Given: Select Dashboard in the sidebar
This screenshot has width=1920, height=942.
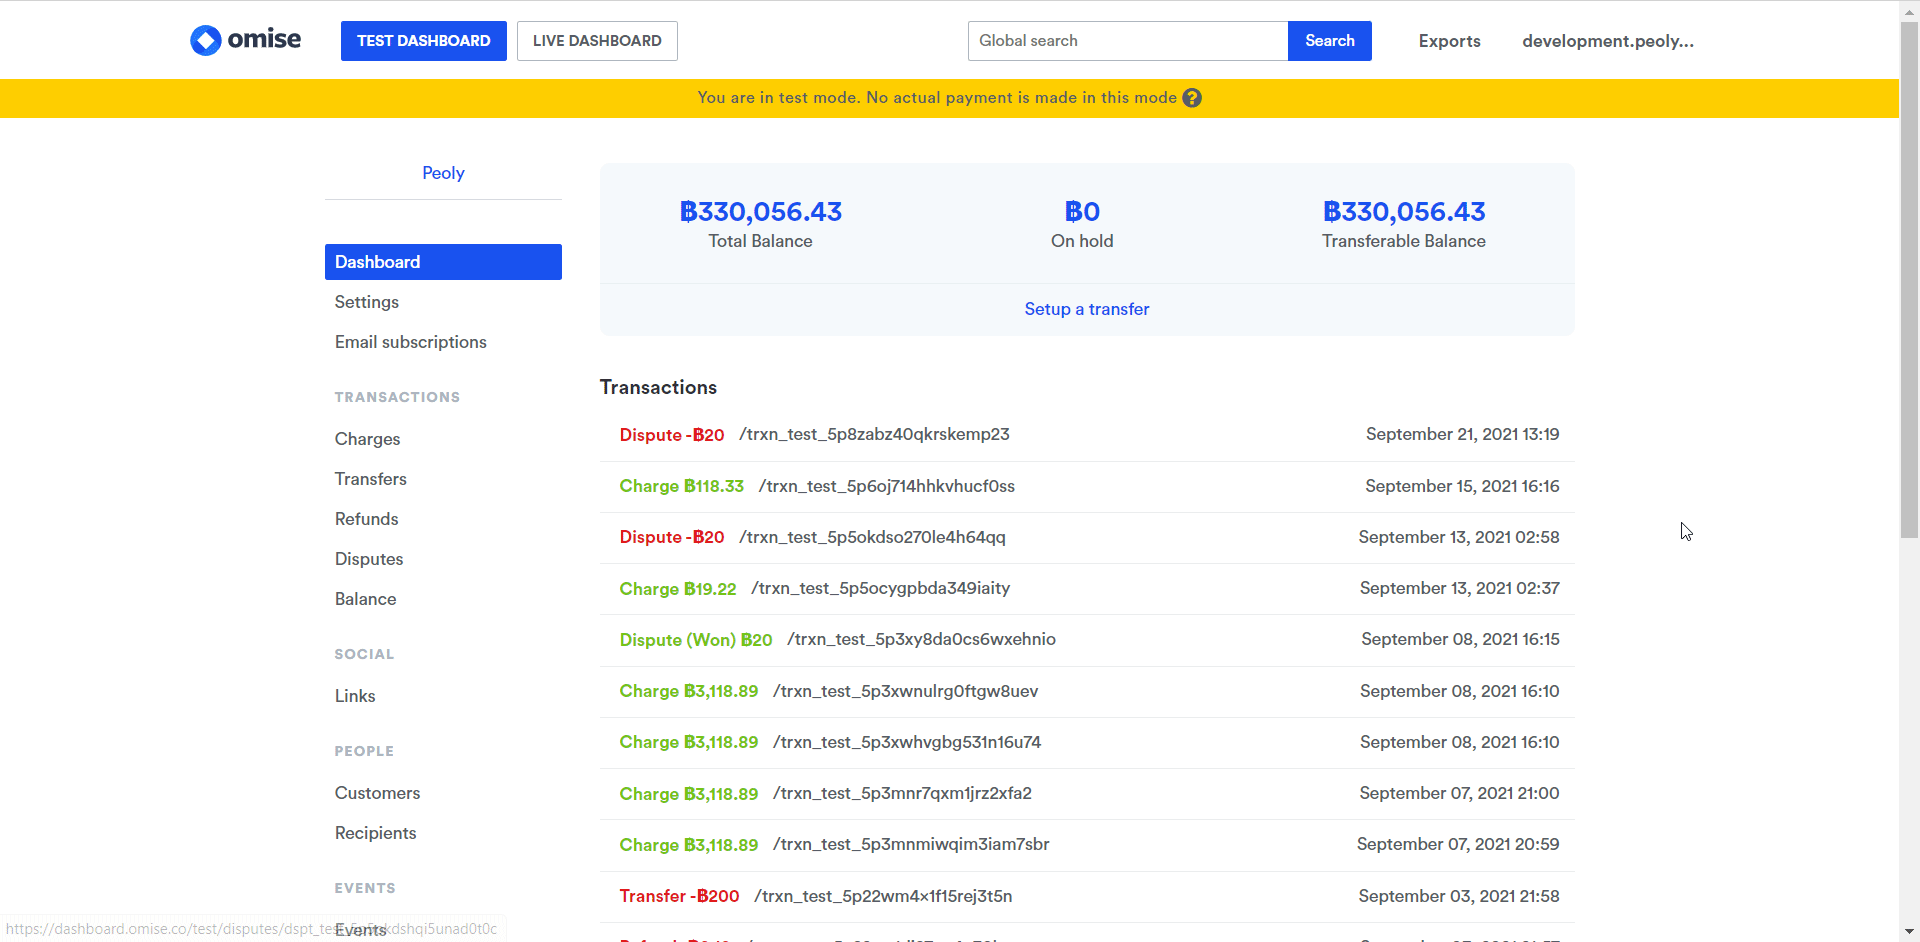Looking at the screenshot, I should (443, 262).
